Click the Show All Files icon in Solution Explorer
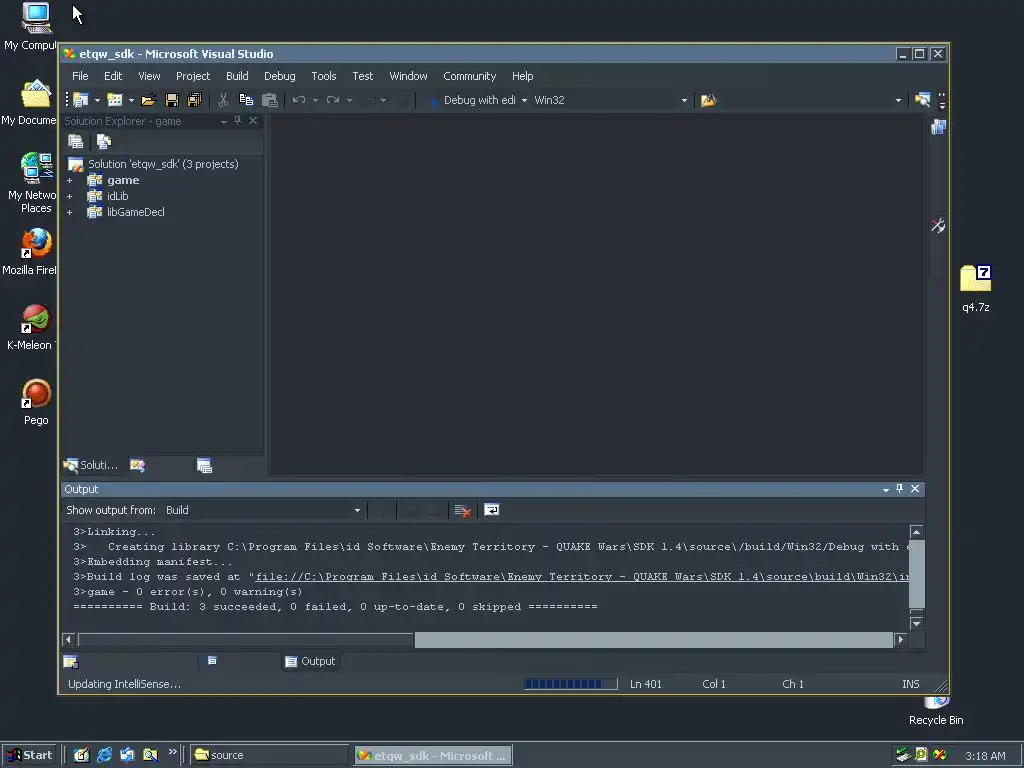Viewport: 1024px width, 768px height. 104,142
